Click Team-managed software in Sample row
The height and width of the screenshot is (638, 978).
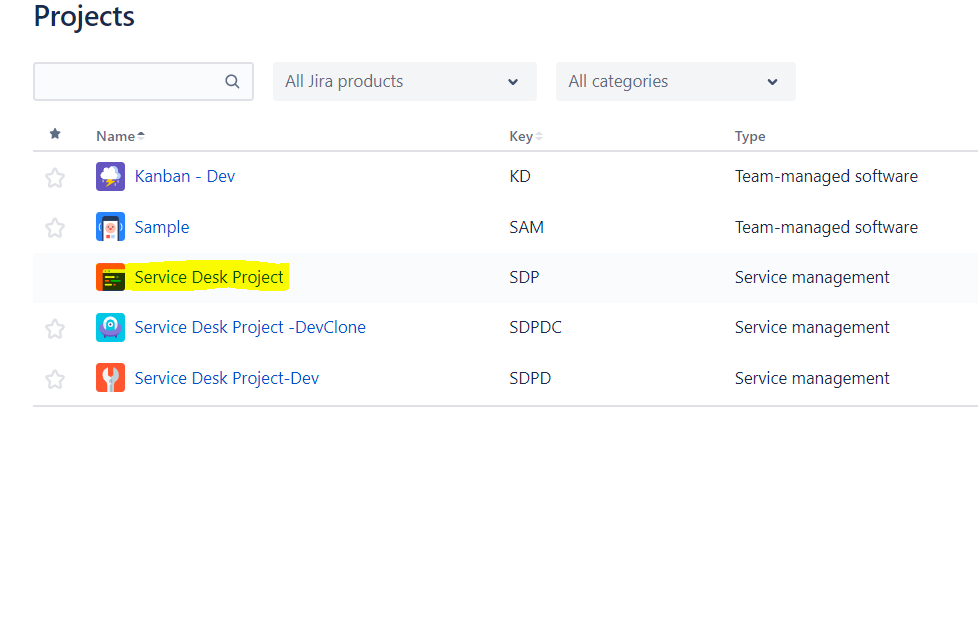(x=826, y=227)
